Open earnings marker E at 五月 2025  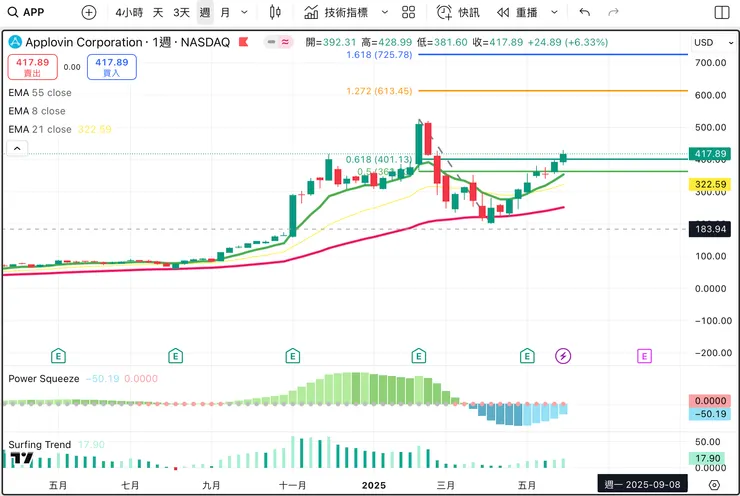tap(527, 356)
